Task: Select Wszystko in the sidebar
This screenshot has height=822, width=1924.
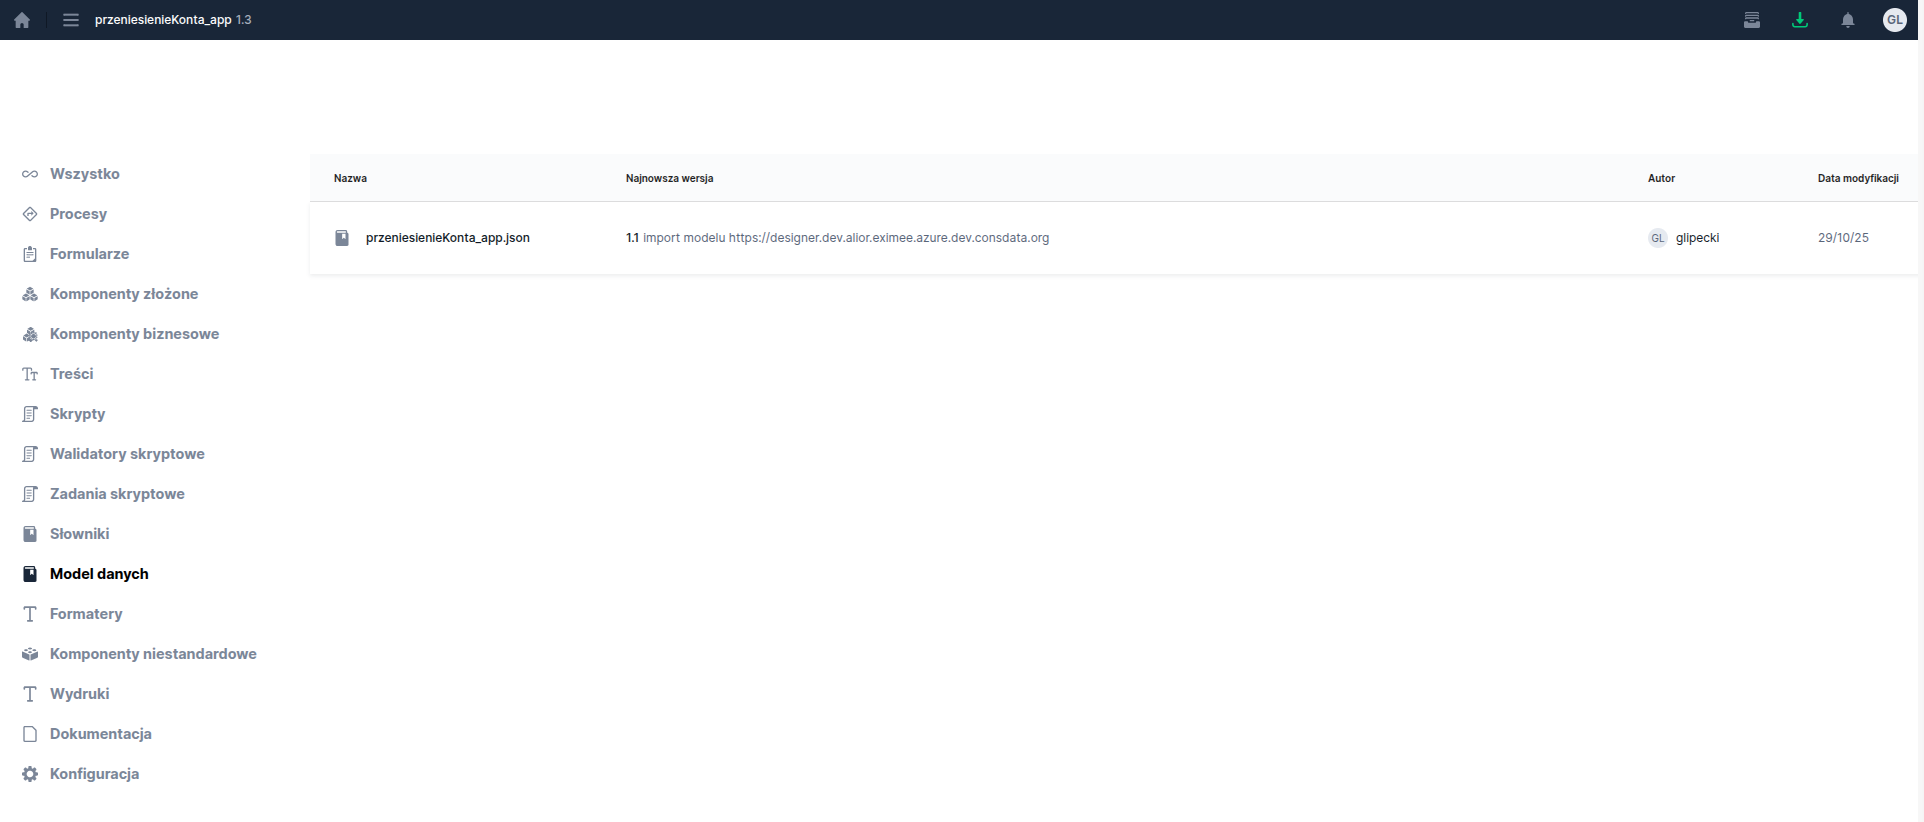Action: click(84, 174)
